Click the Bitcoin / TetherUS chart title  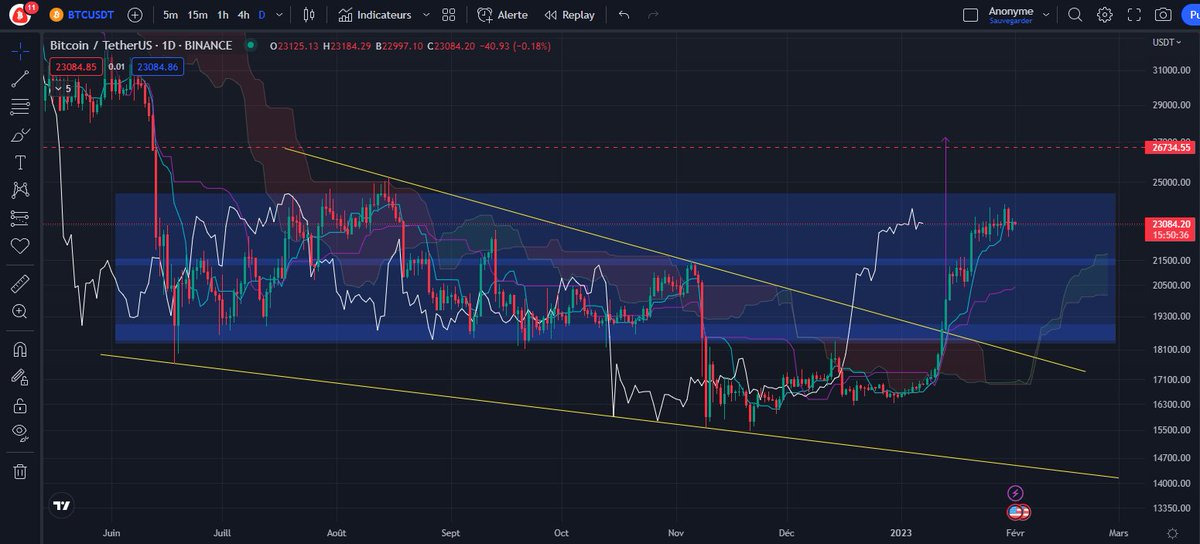click(x=141, y=46)
